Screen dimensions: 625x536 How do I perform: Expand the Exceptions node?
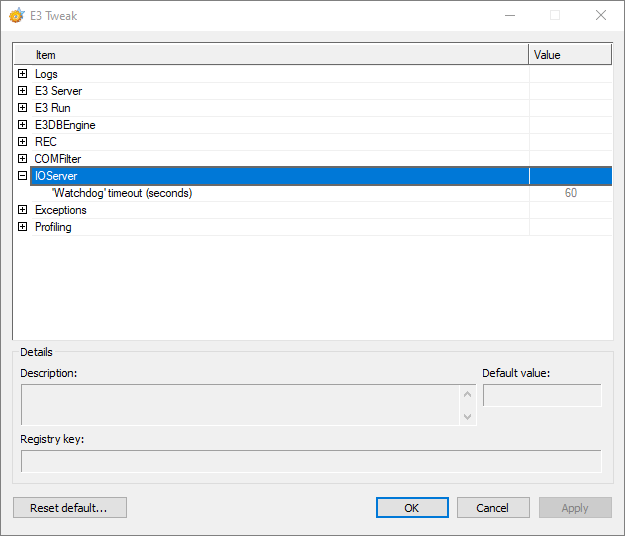(22, 210)
